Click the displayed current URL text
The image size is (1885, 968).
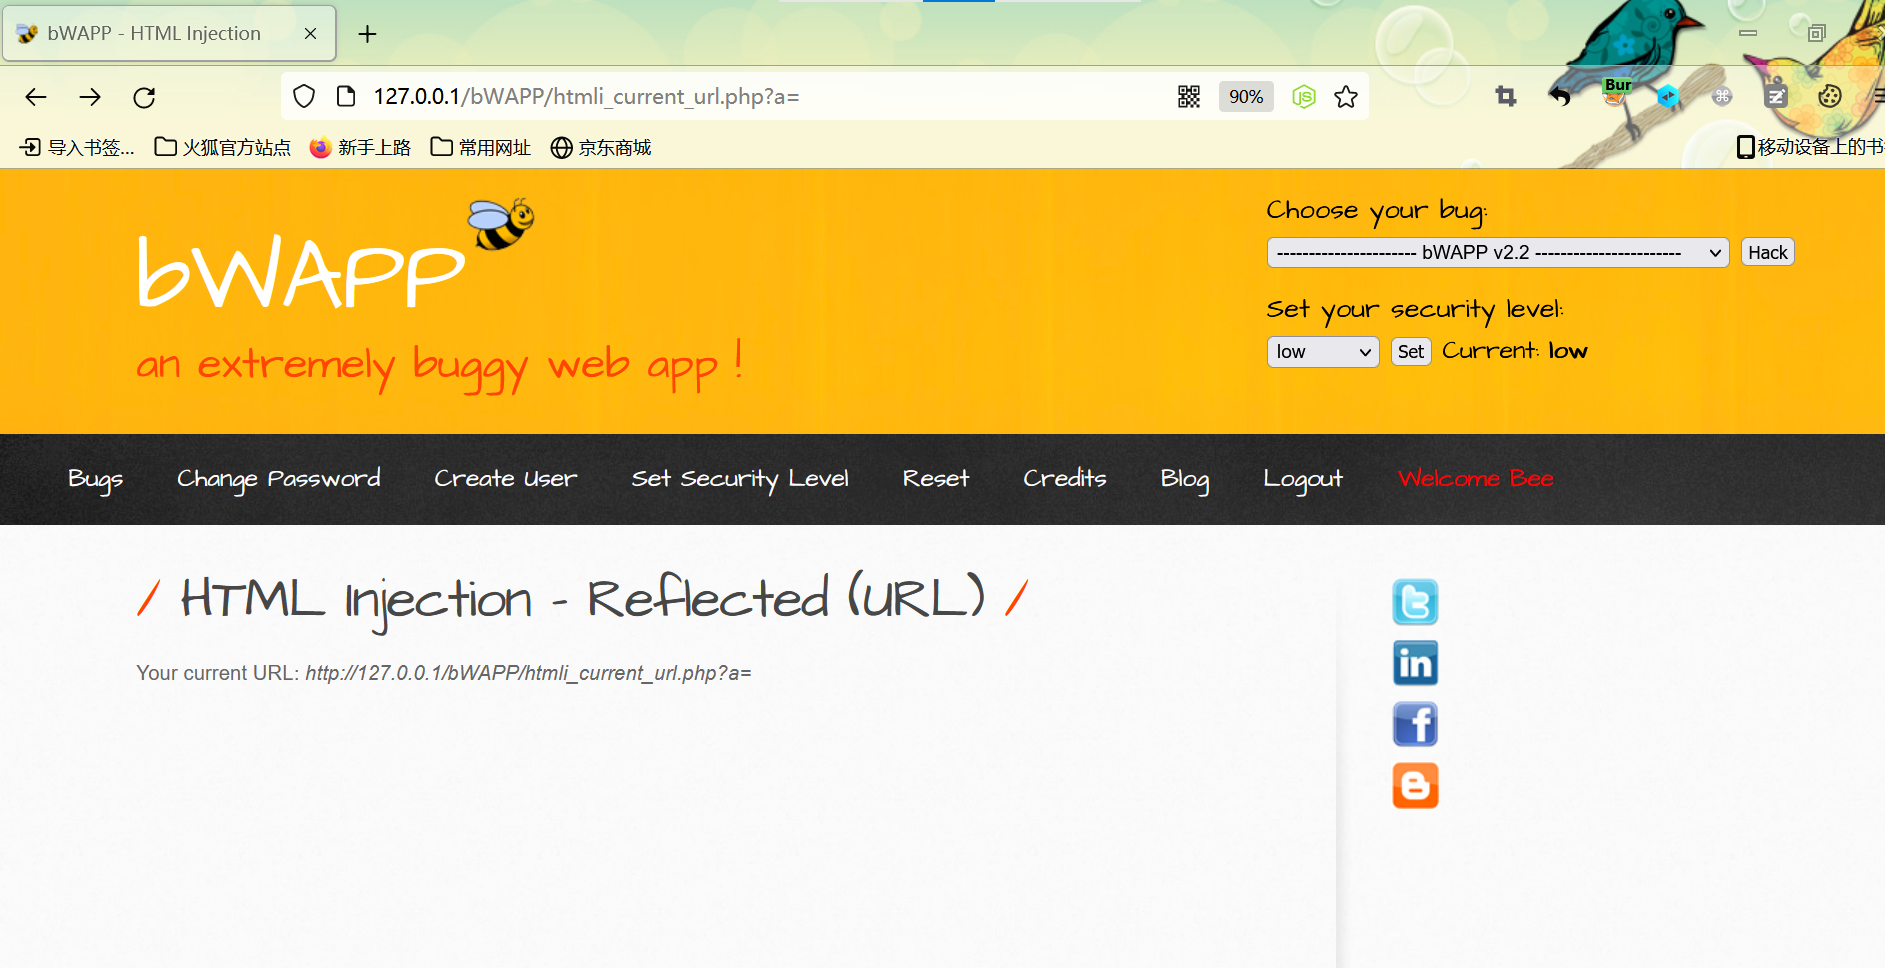tap(528, 673)
